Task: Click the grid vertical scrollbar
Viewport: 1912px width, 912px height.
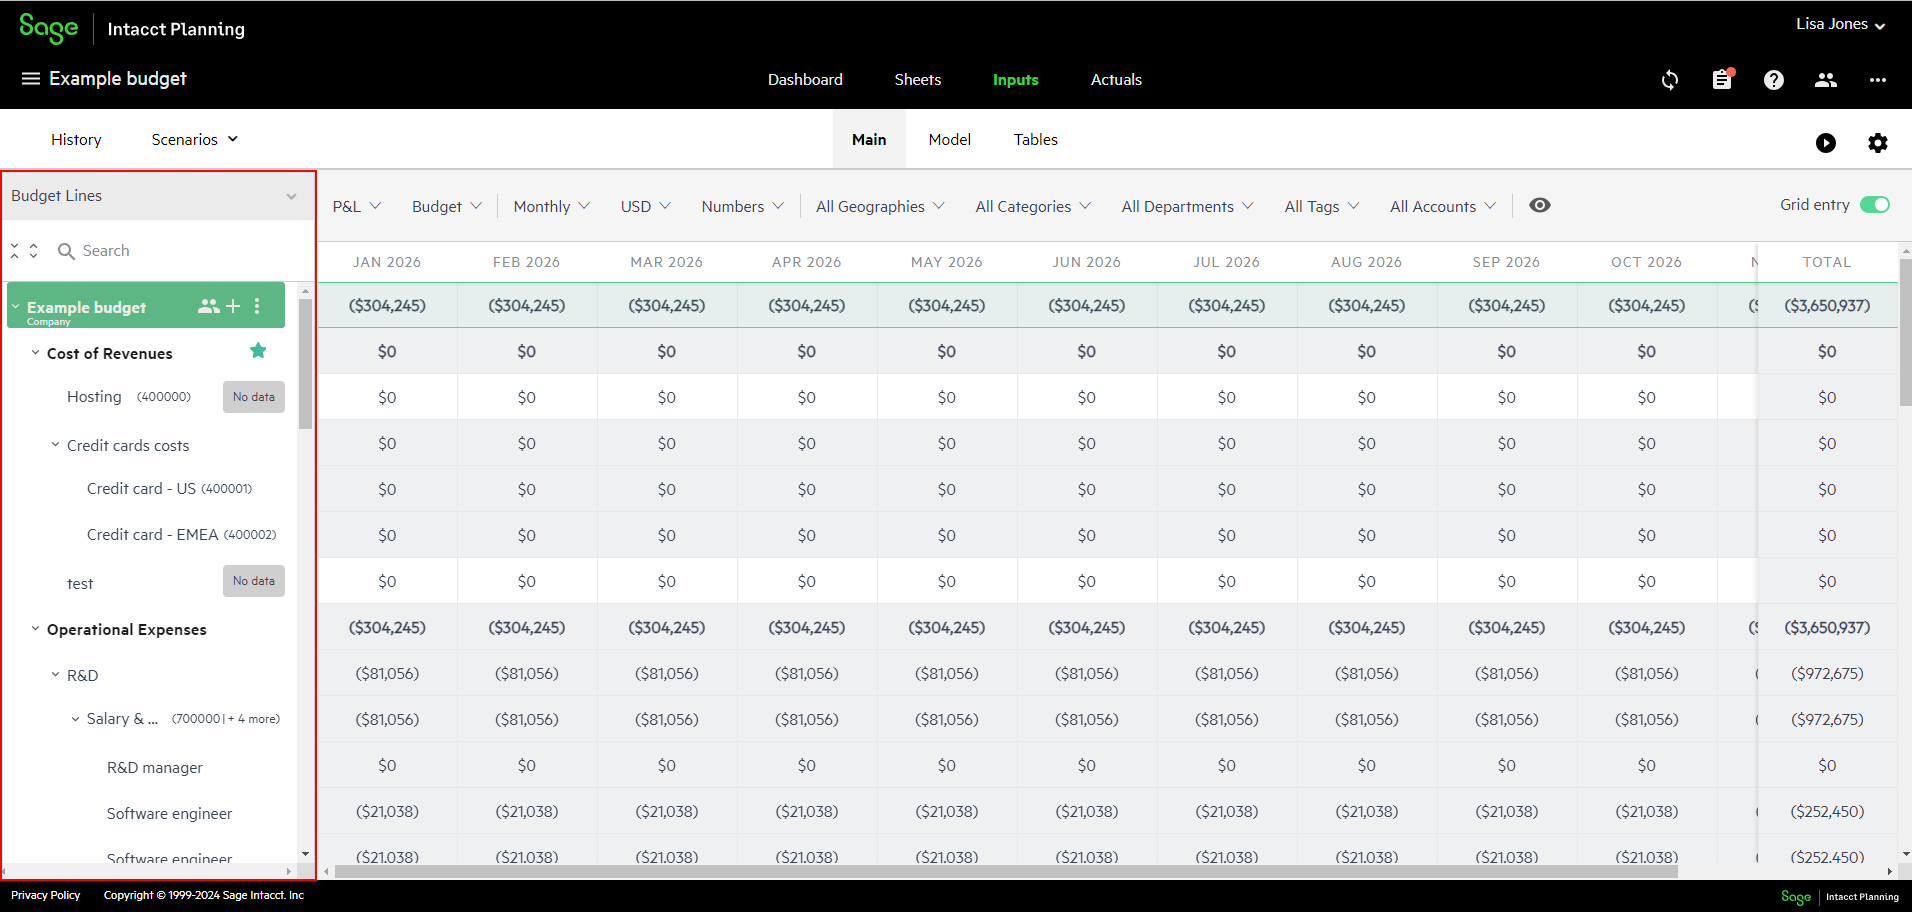Action: (x=1905, y=332)
